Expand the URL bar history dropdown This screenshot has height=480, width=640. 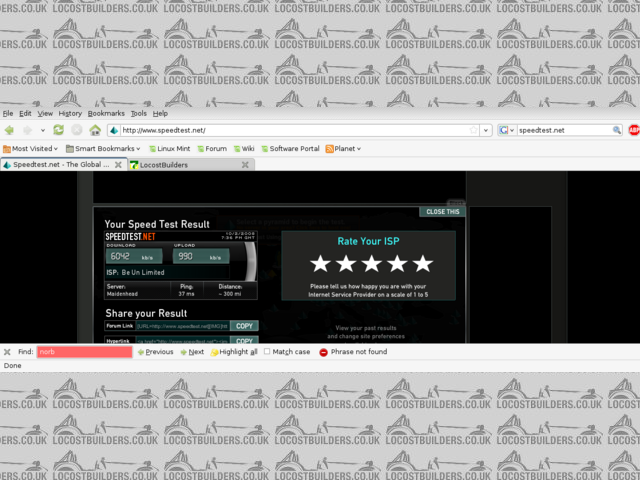[x=485, y=130]
